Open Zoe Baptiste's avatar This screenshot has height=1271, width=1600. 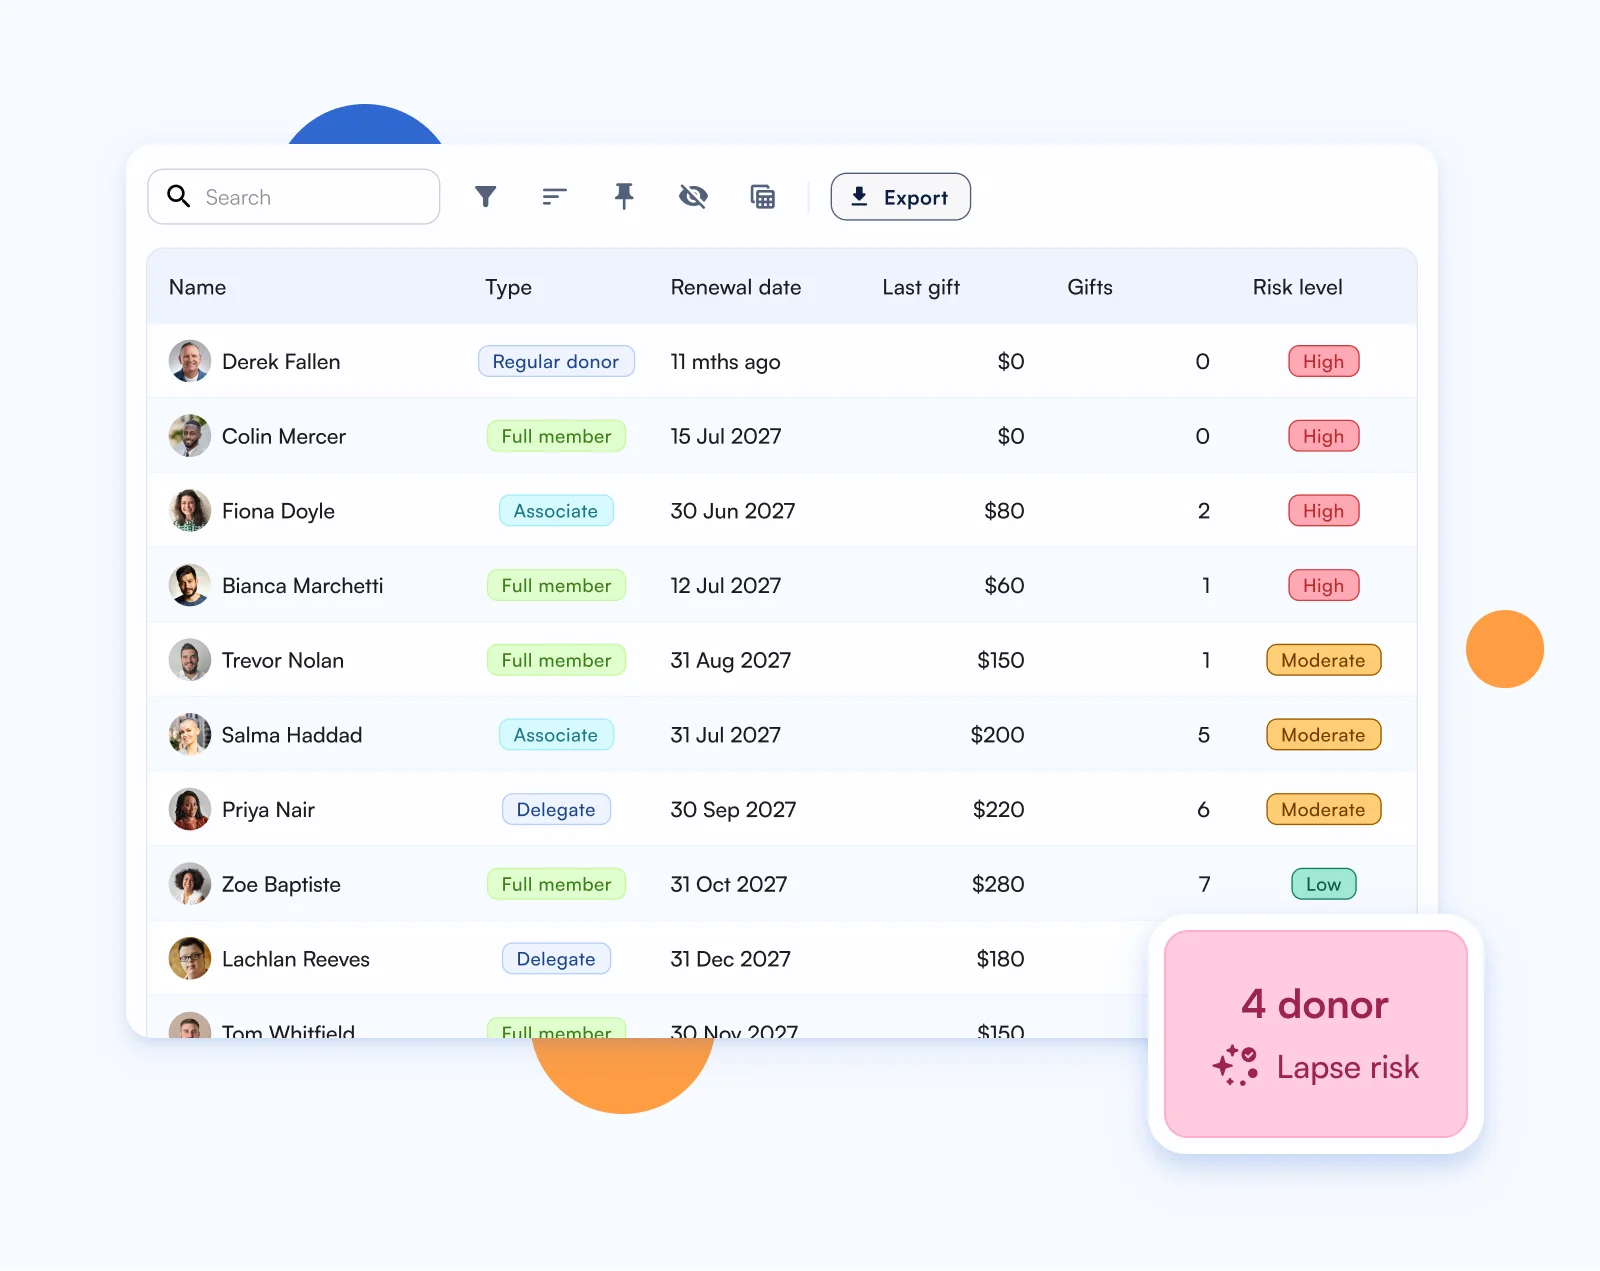click(190, 884)
